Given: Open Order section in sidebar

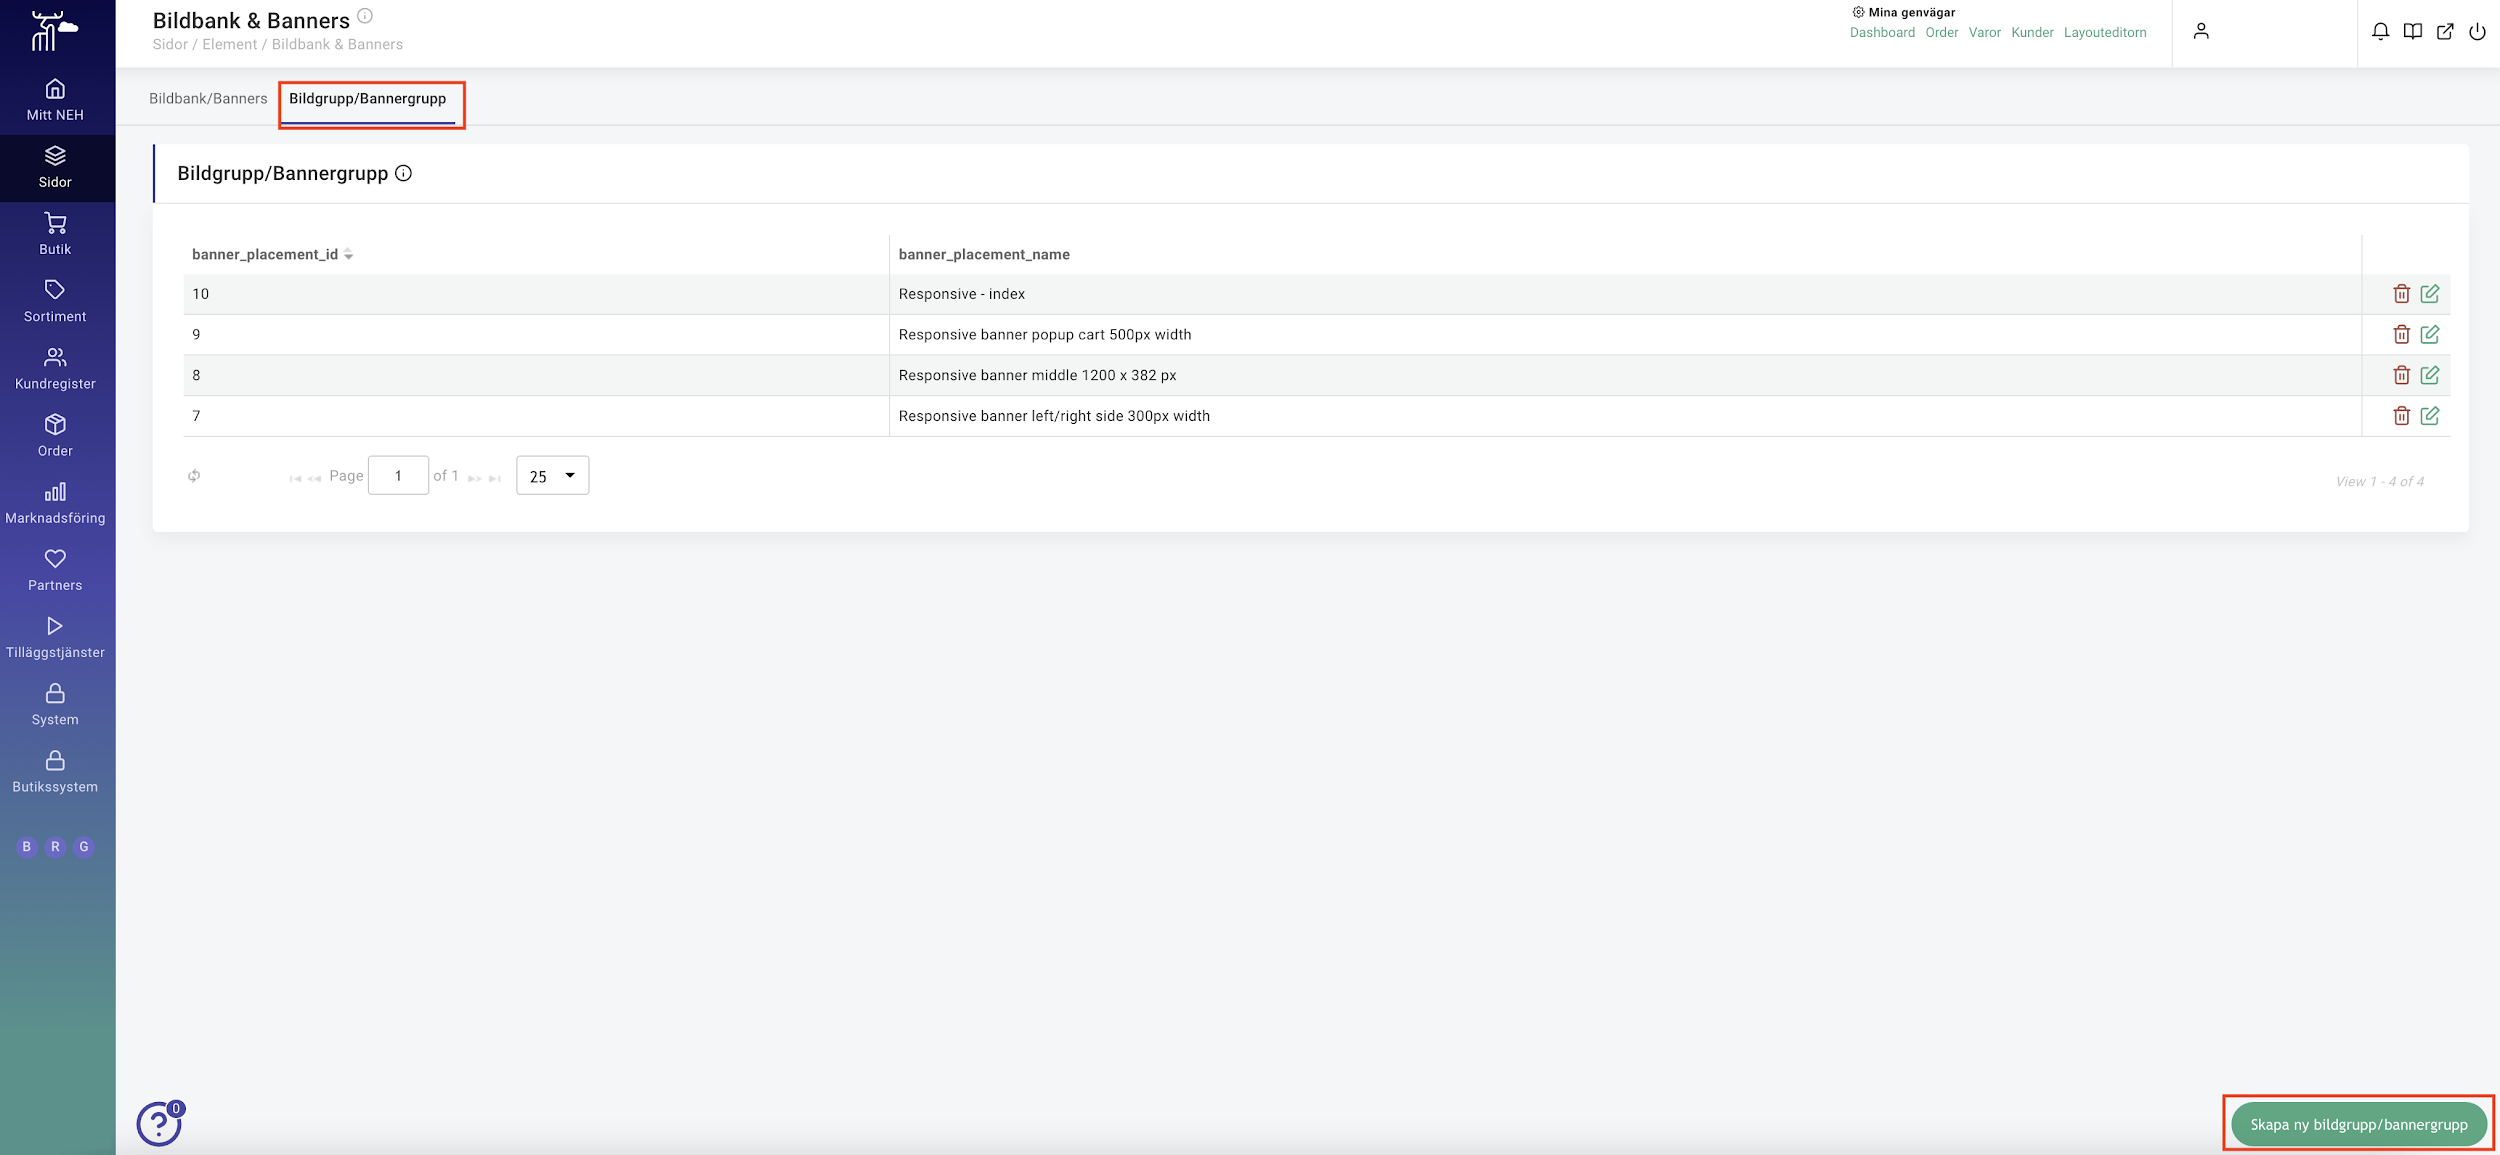Looking at the screenshot, I should click(x=56, y=435).
